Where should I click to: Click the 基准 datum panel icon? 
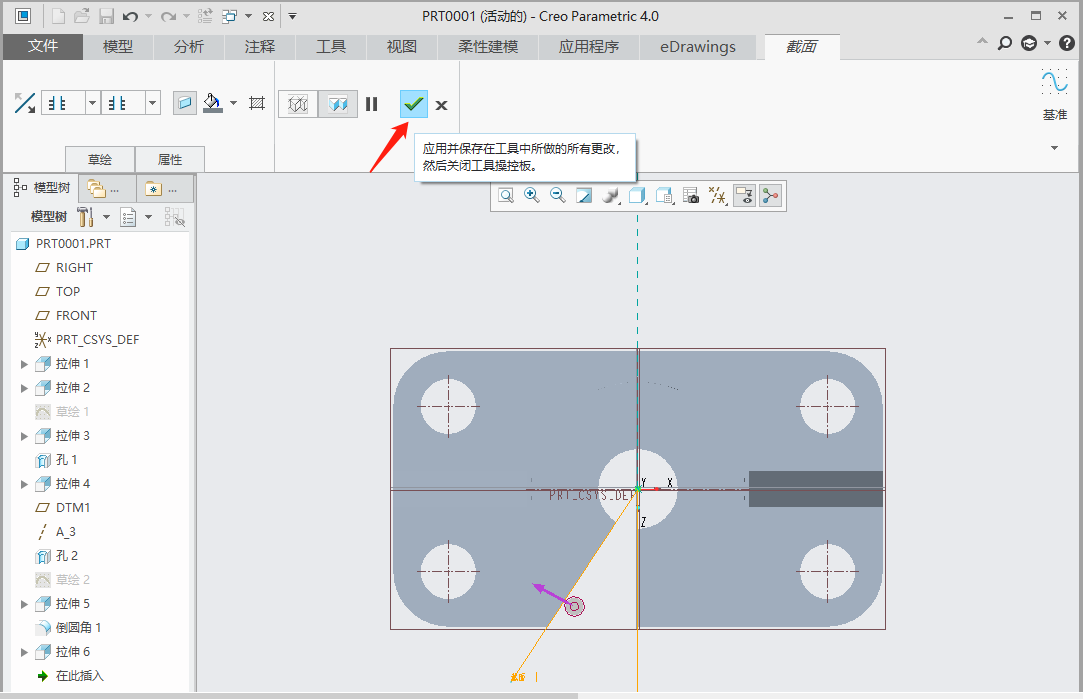tap(1055, 82)
